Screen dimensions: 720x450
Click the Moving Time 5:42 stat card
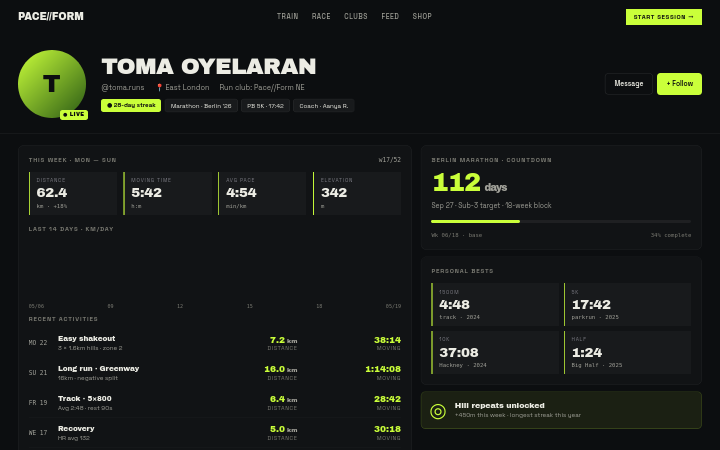[168, 193]
